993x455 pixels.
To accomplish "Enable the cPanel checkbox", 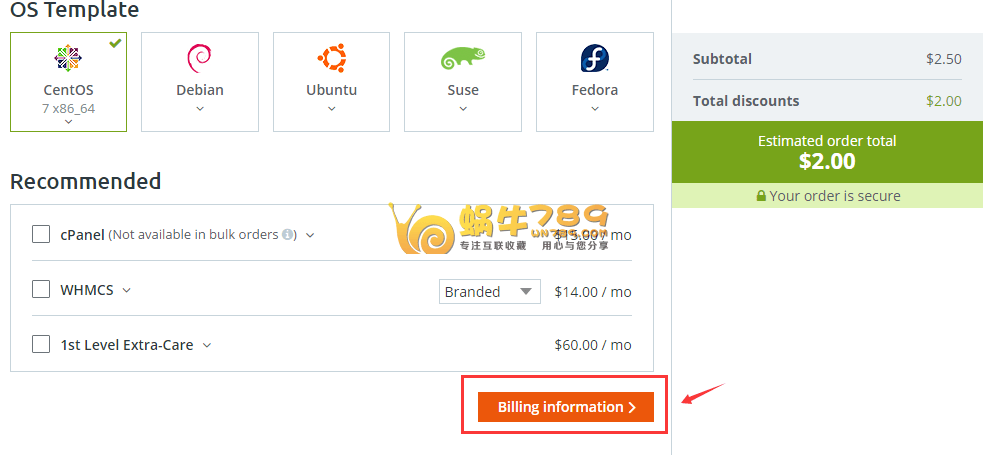I will click(41, 234).
